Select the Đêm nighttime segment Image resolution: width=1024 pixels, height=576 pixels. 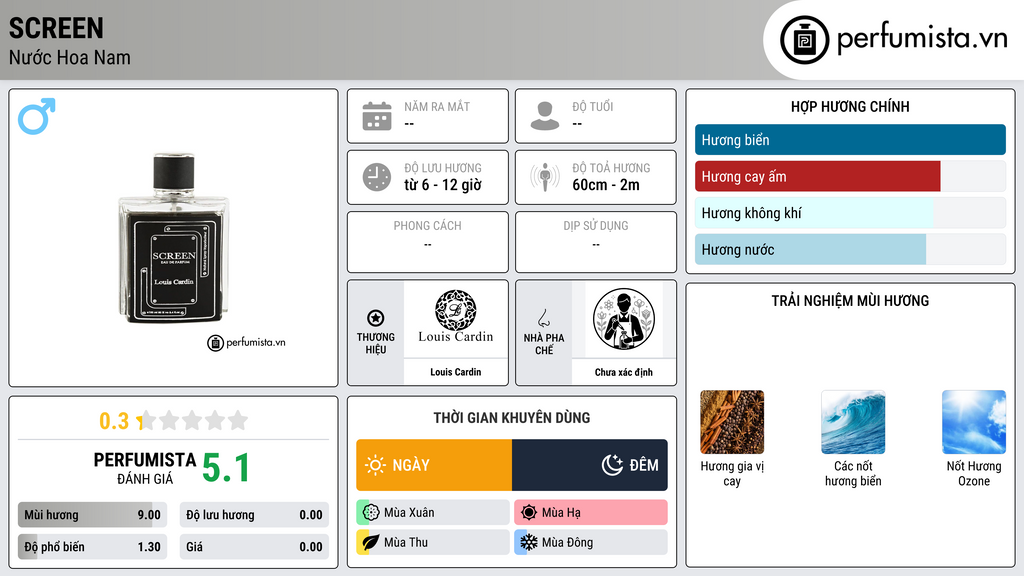(590, 465)
